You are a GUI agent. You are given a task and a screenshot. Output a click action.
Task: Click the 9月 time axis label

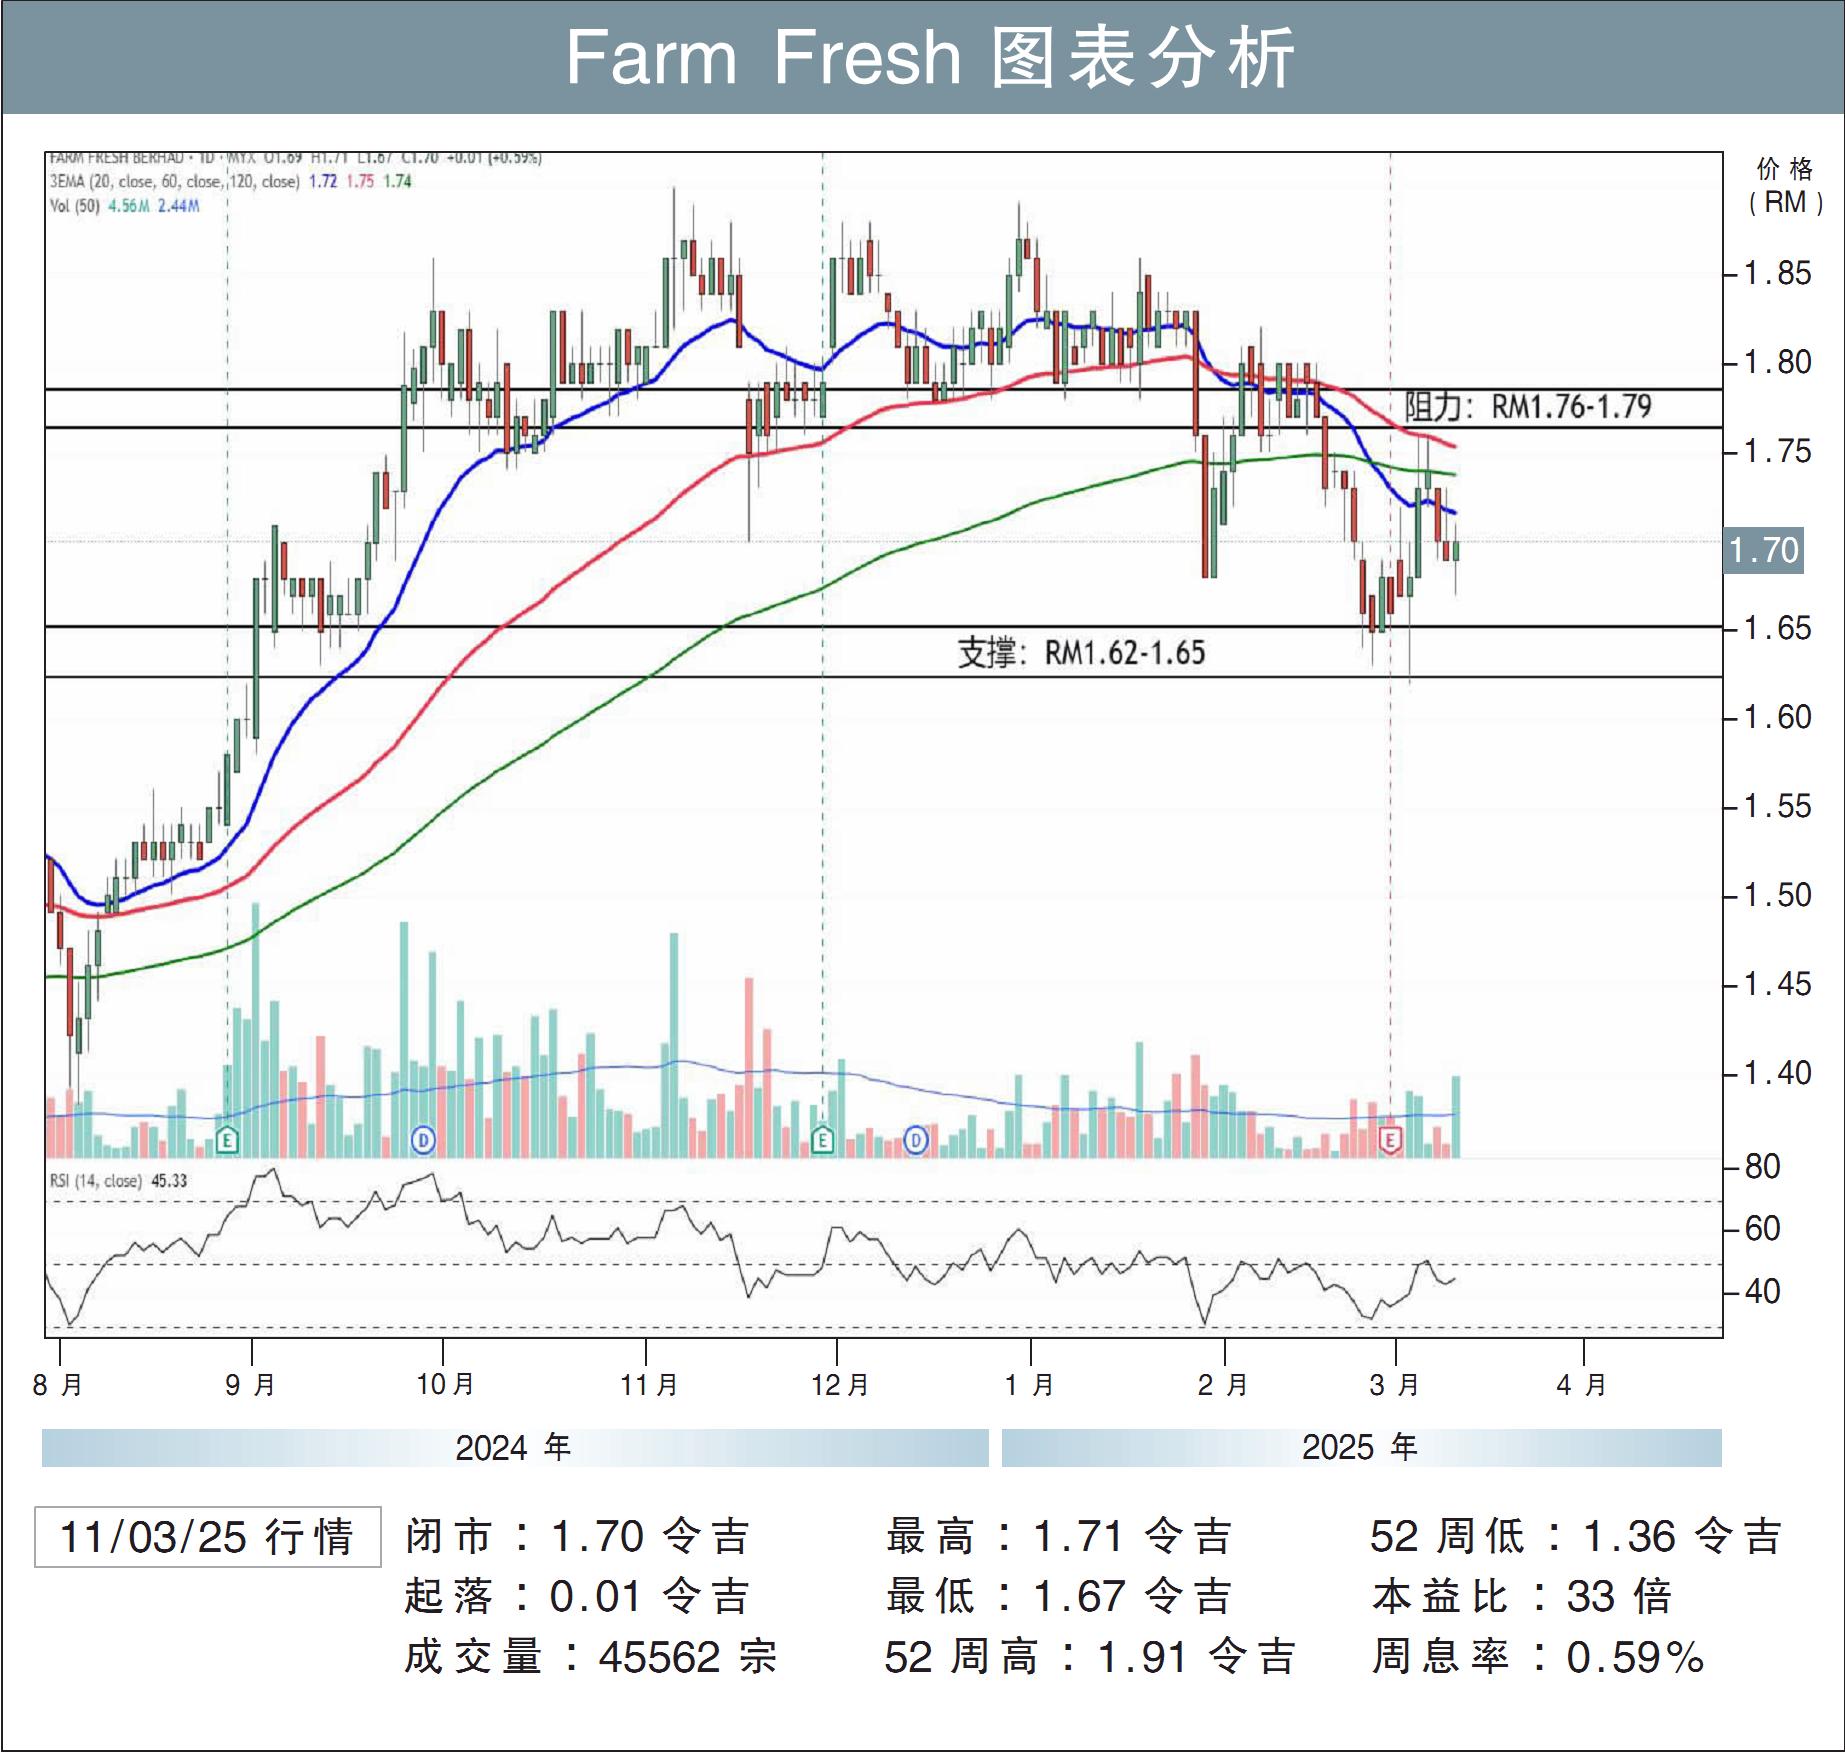tap(250, 1385)
